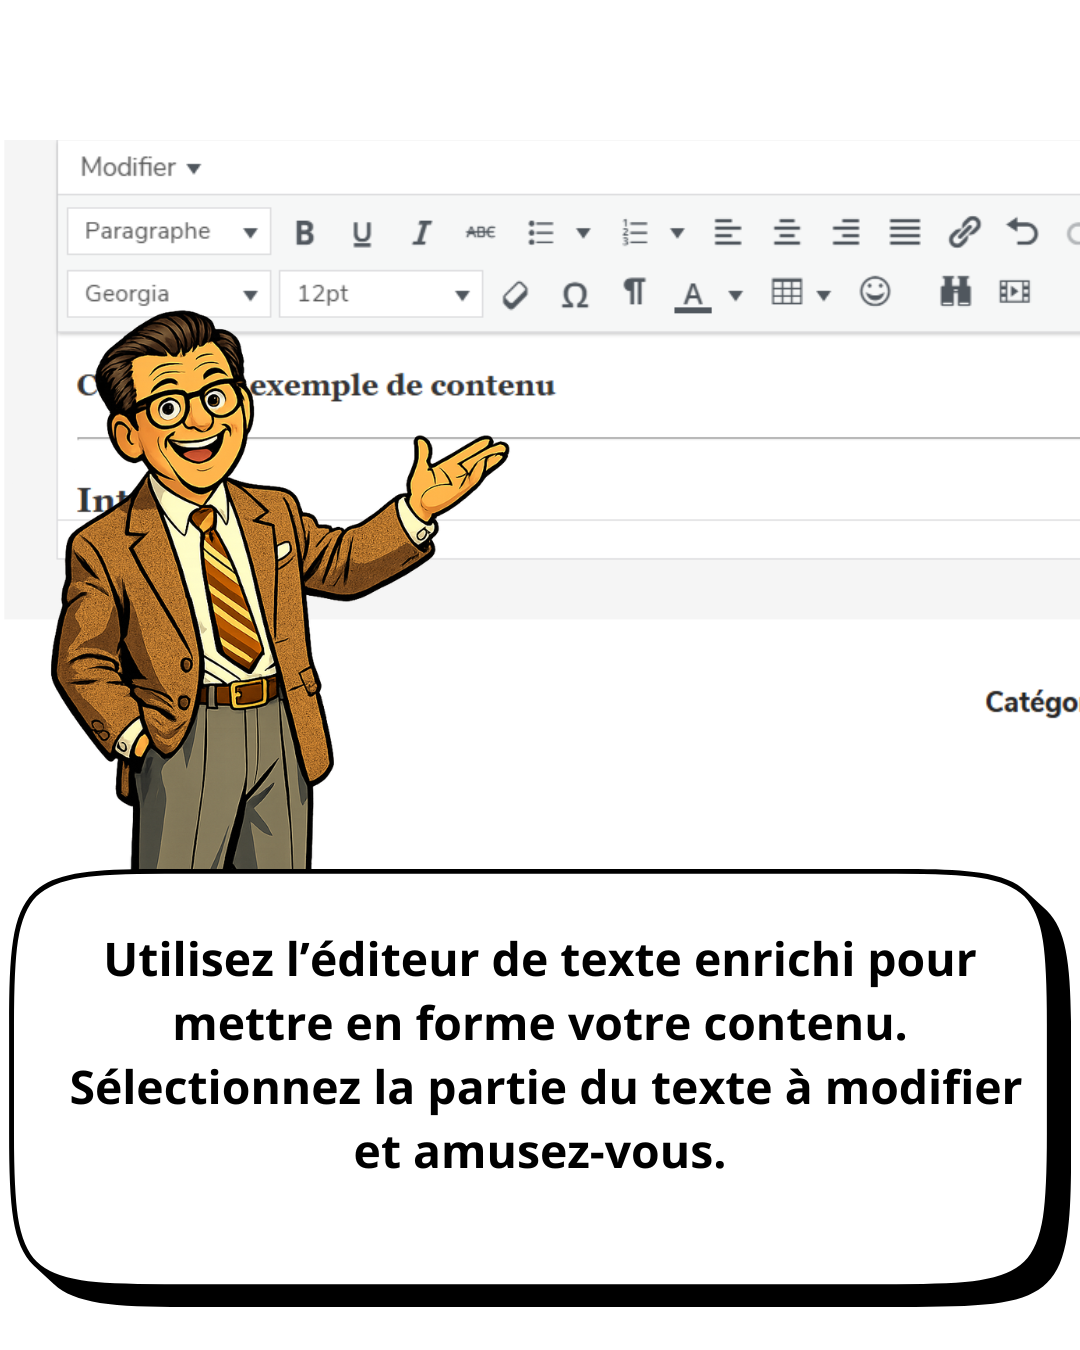
Task: Open find and replace binoculars
Action: click(x=955, y=292)
